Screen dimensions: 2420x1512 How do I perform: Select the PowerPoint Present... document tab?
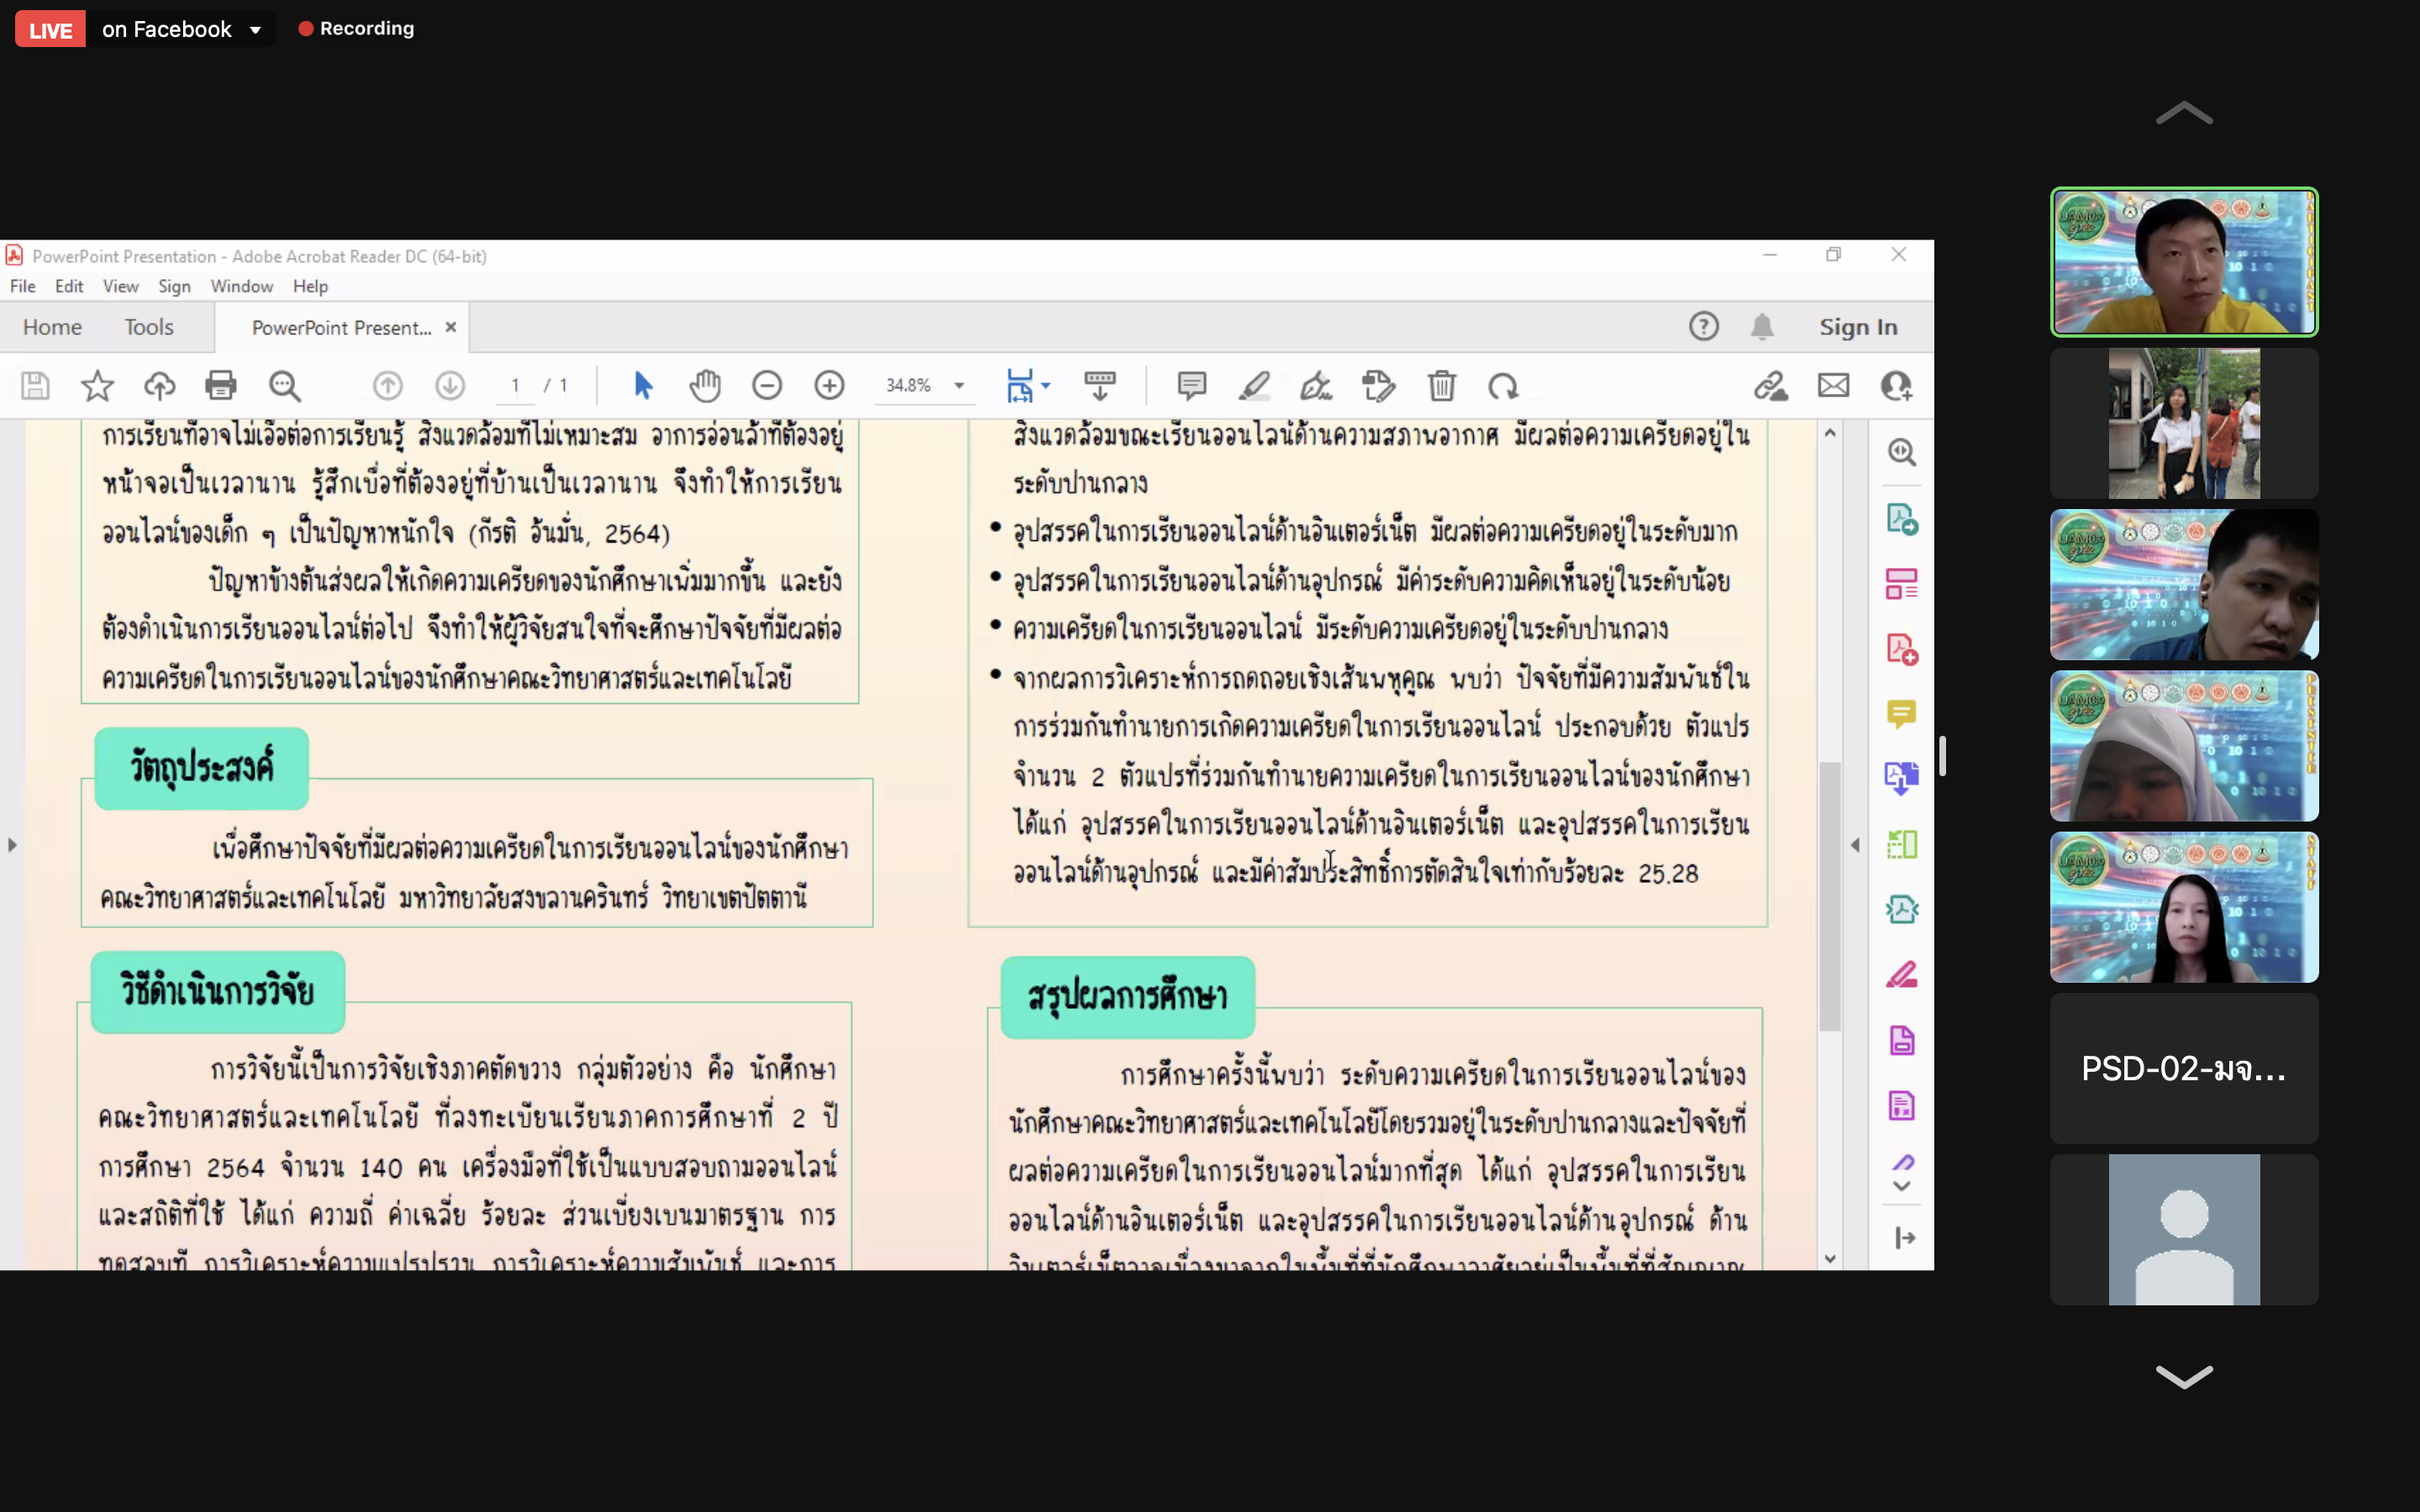click(x=341, y=328)
